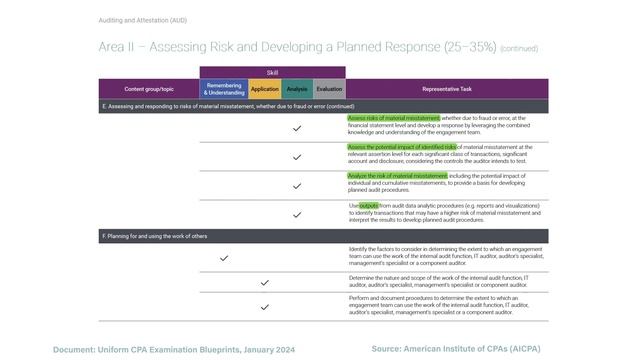Click the 'Remembering & Understanding' blue header
This screenshot has width=640, height=360.
[224, 89]
